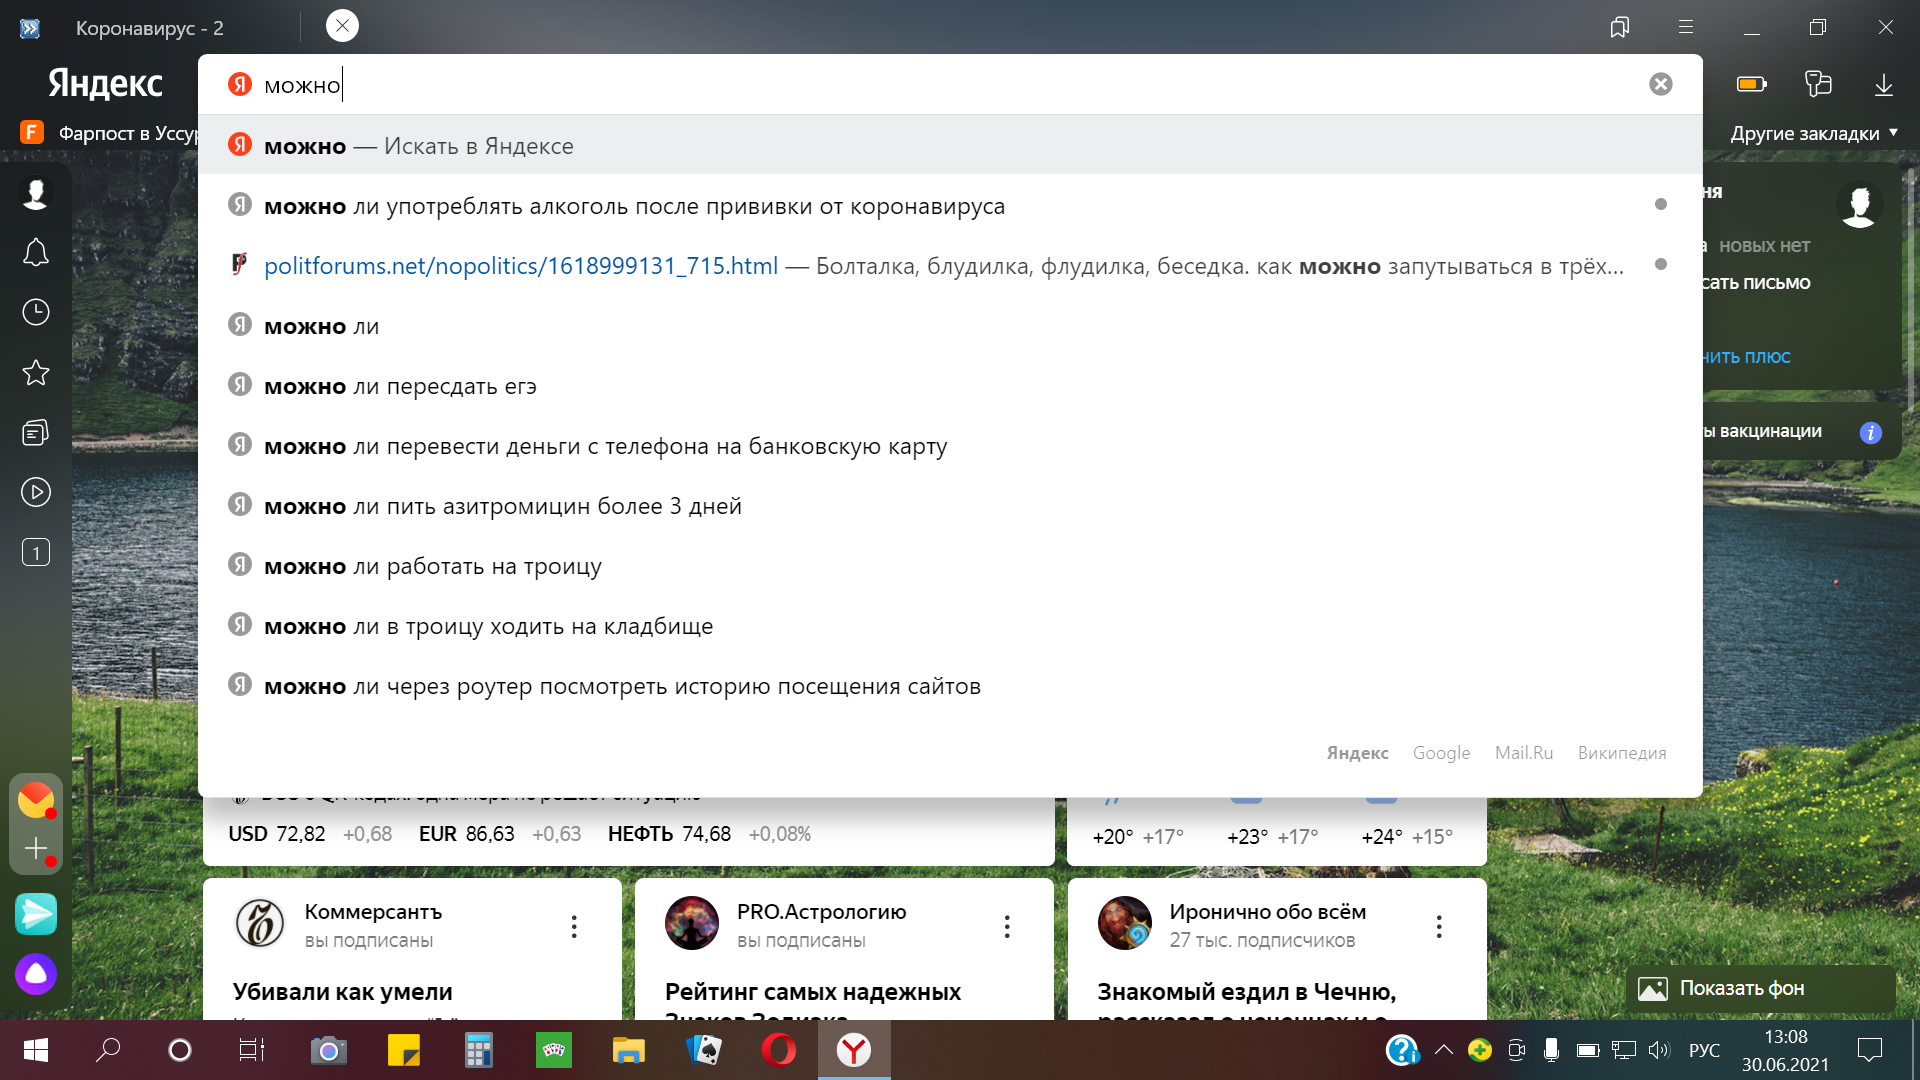Open sidebar history clock icon
Viewport: 1920px width, 1080px height.
tap(36, 312)
